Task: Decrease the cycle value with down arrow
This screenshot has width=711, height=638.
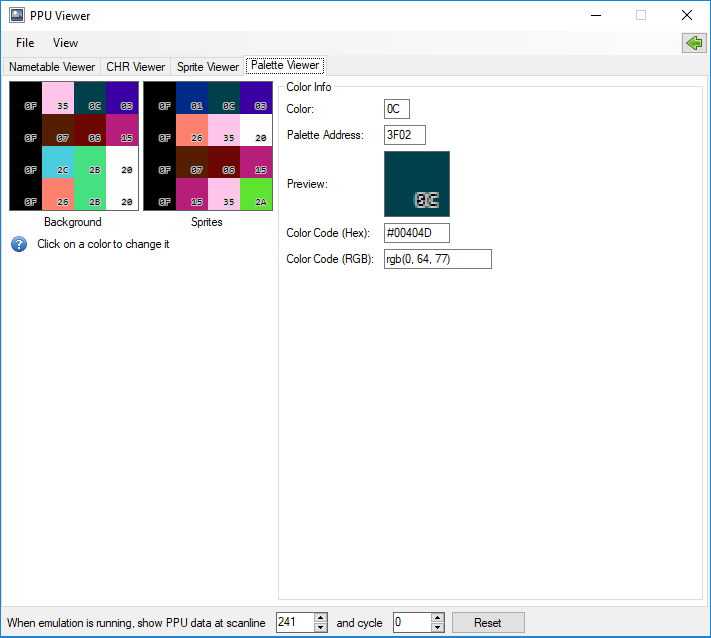Action: [x=437, y=627]
